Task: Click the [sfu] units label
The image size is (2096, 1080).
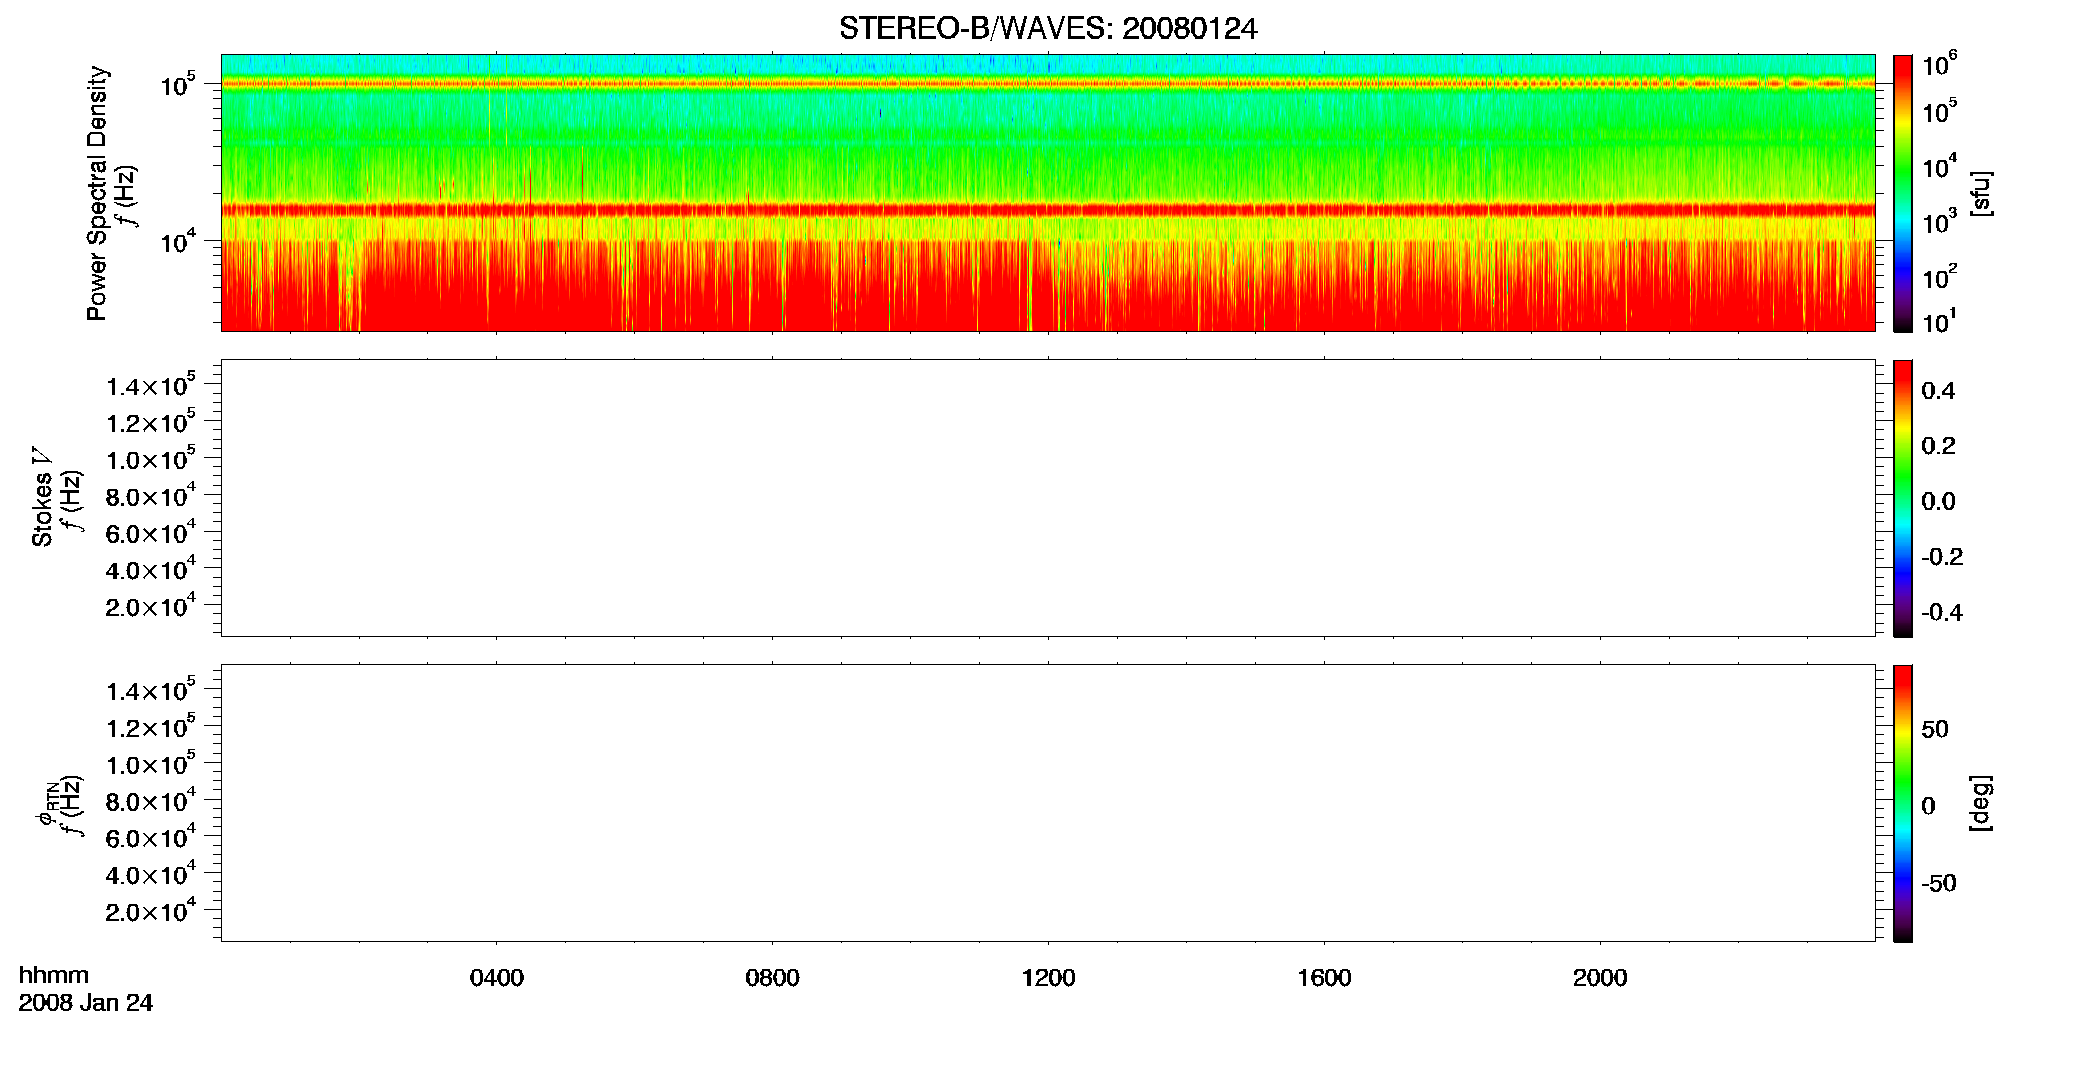Action: (x=1981, y=194)
